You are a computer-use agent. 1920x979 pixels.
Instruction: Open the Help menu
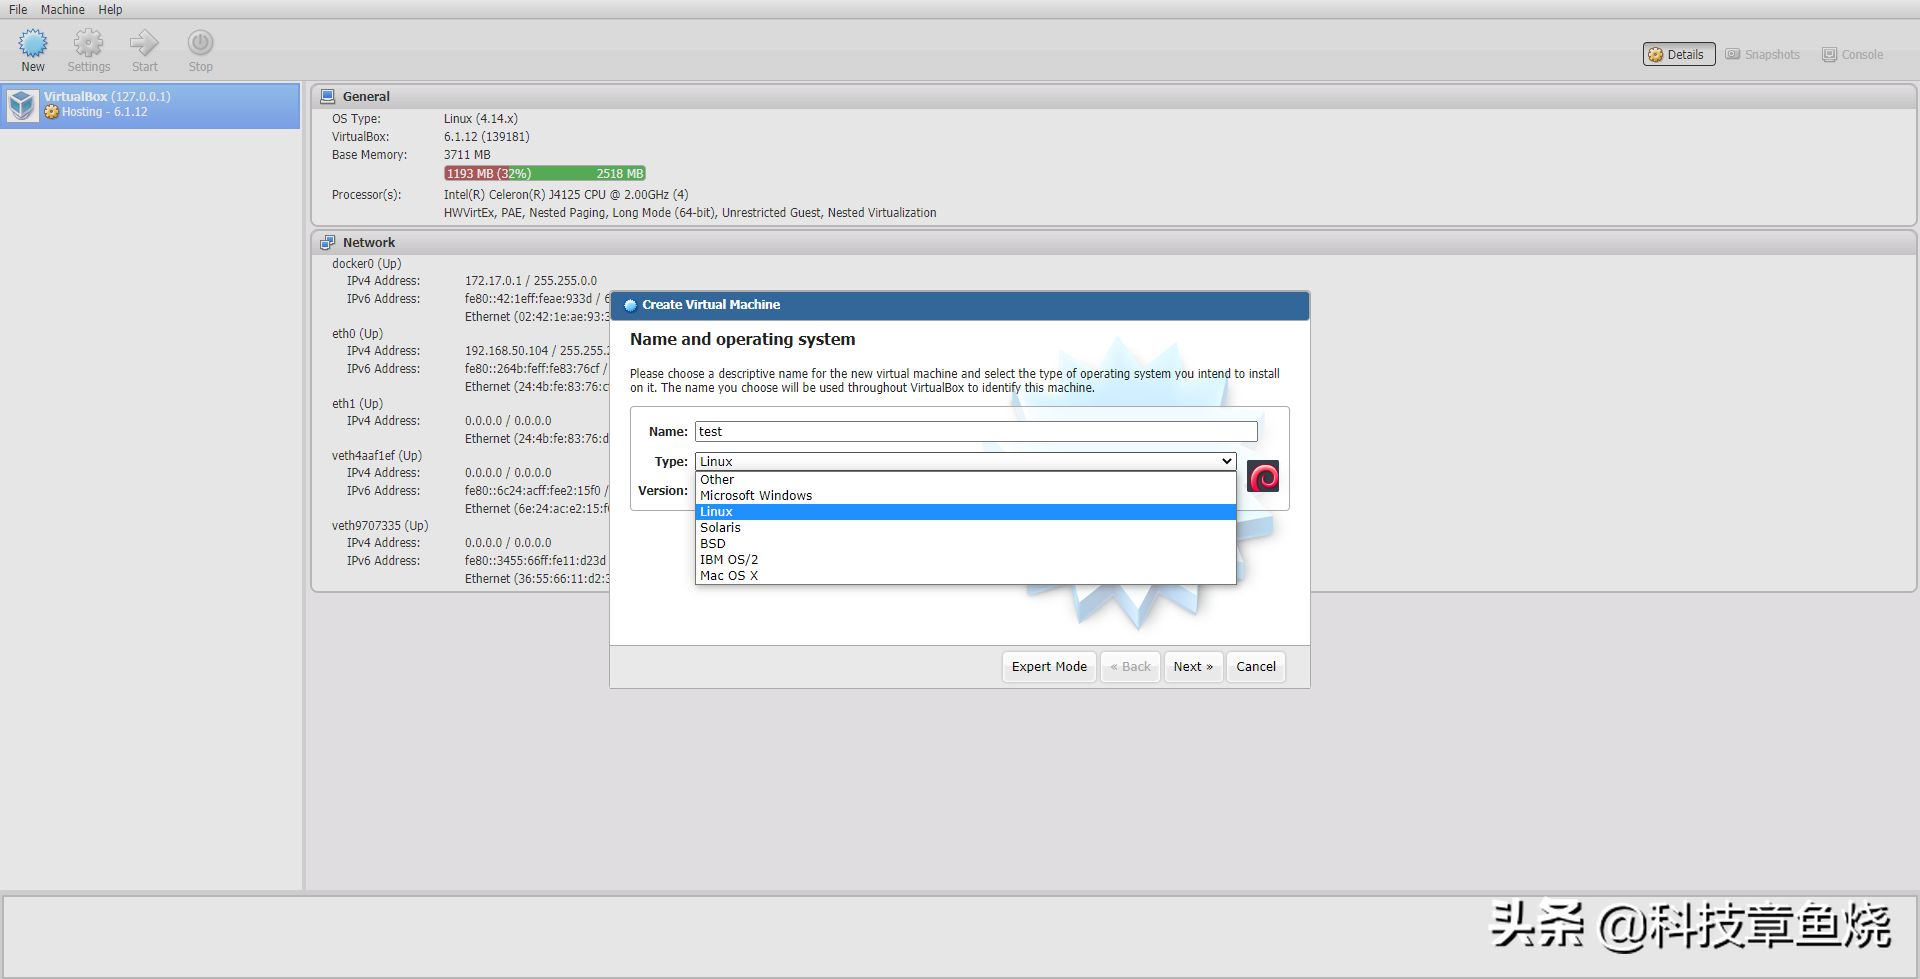[x=110, y=9]
